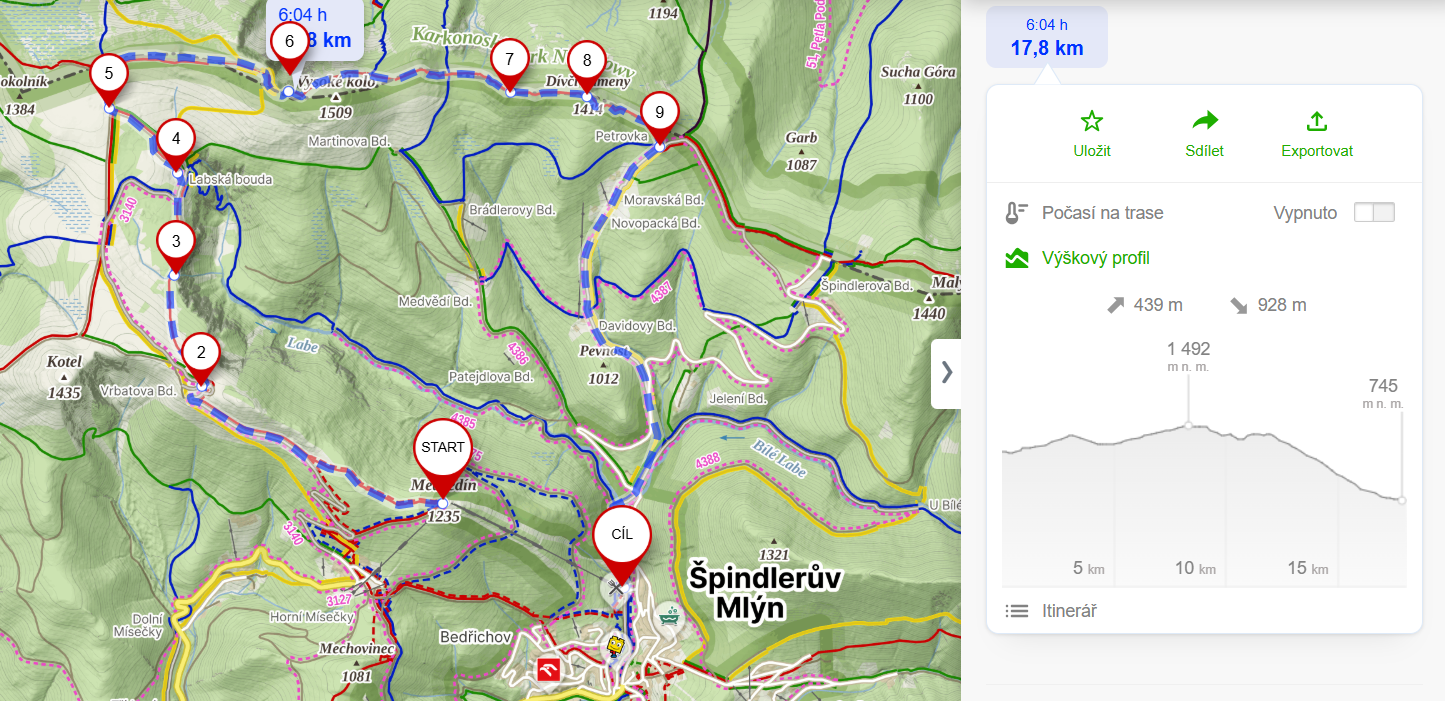This screenshot has width=1445, height=701.
Task: Click the CÍL finish marker pin
Action: (621, 536)
